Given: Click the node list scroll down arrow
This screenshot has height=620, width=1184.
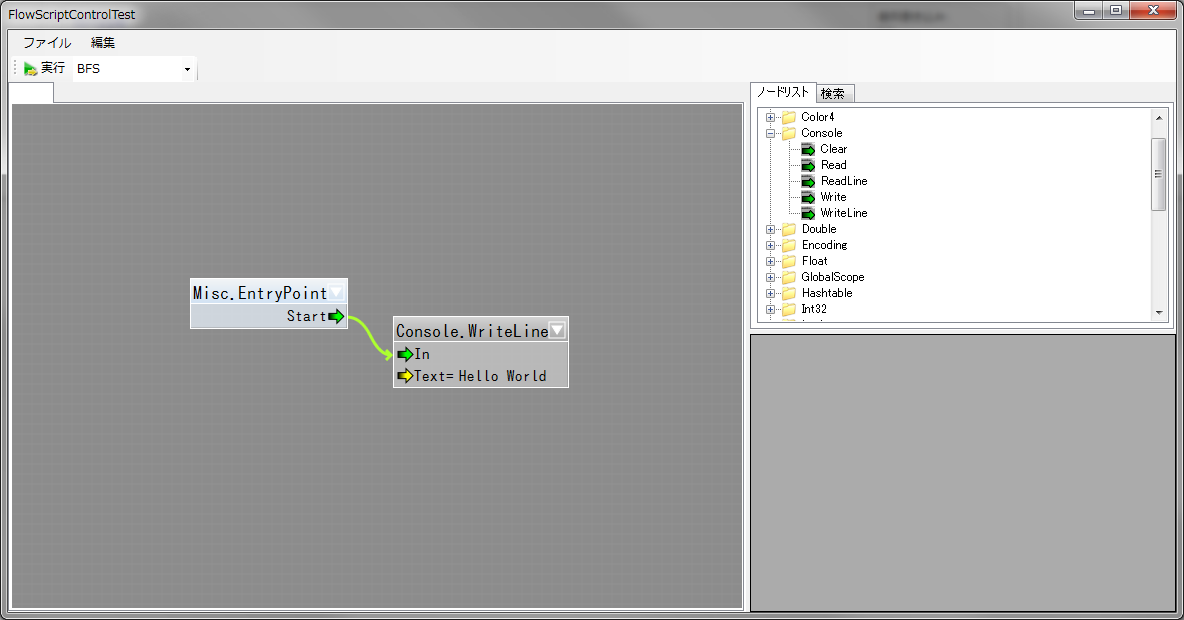Looking at the screenshot, I should [x=1159, y=313].
